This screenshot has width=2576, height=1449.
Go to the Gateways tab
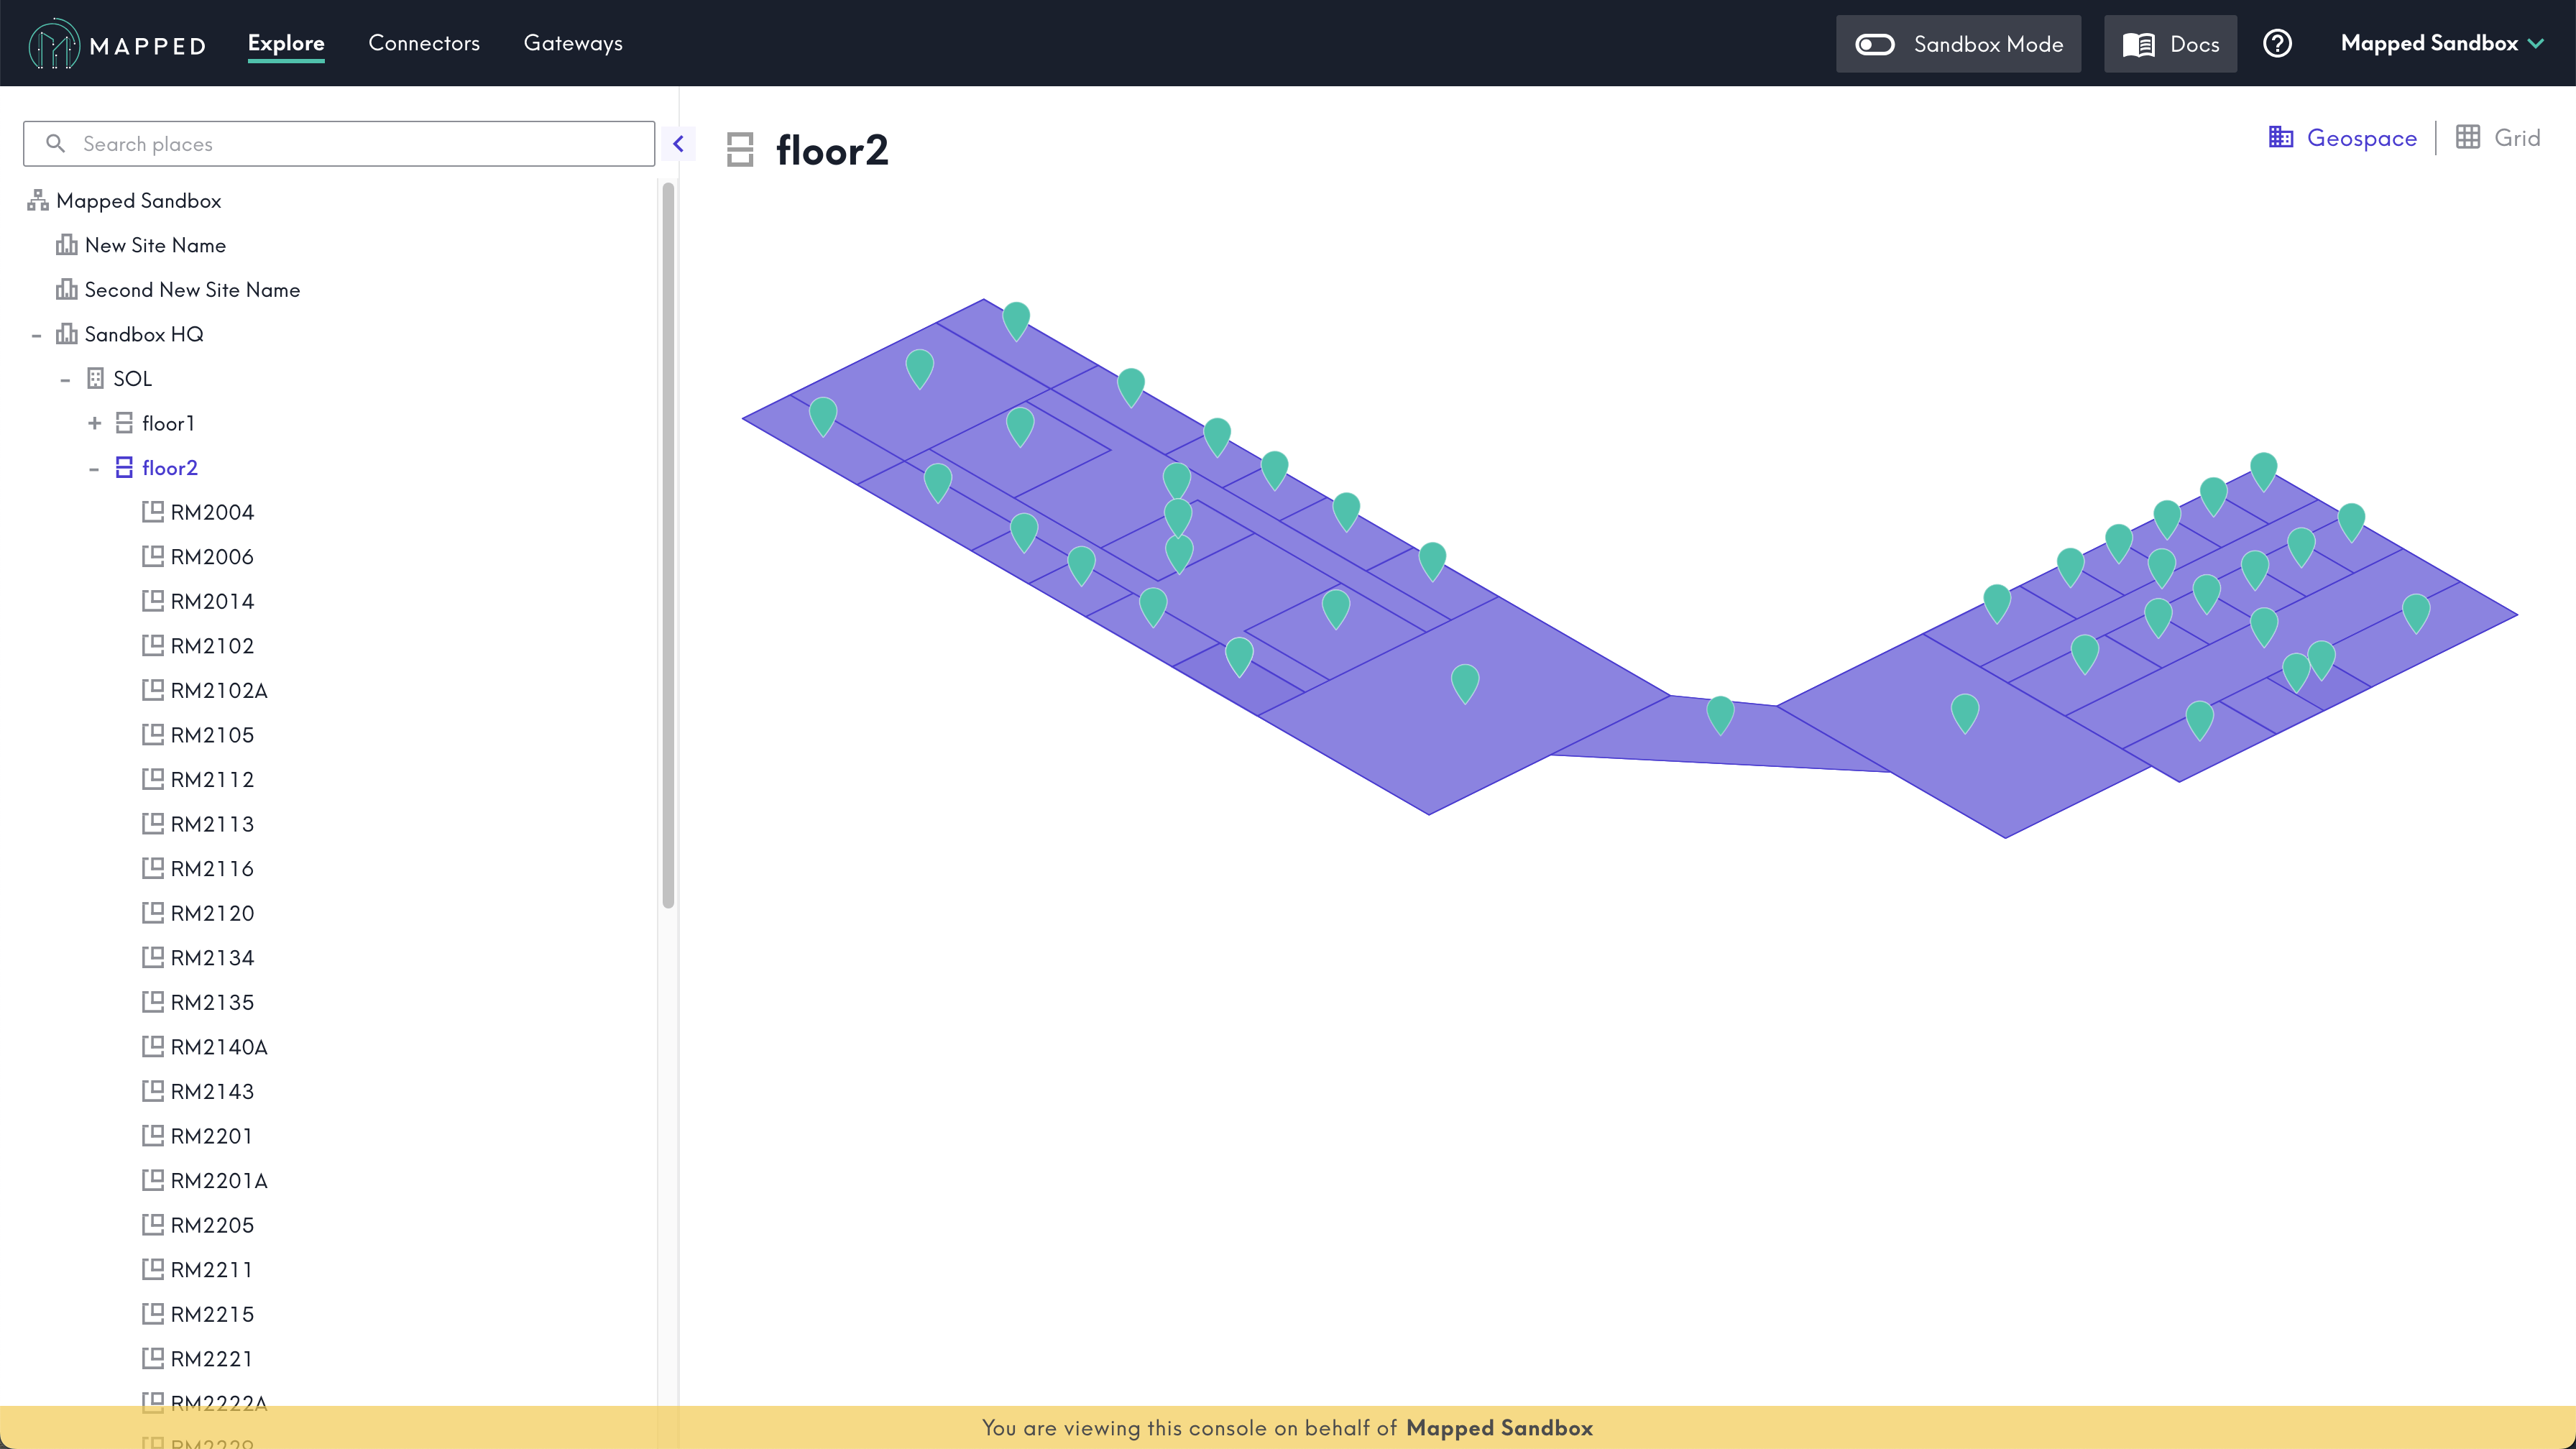[573, 43]
